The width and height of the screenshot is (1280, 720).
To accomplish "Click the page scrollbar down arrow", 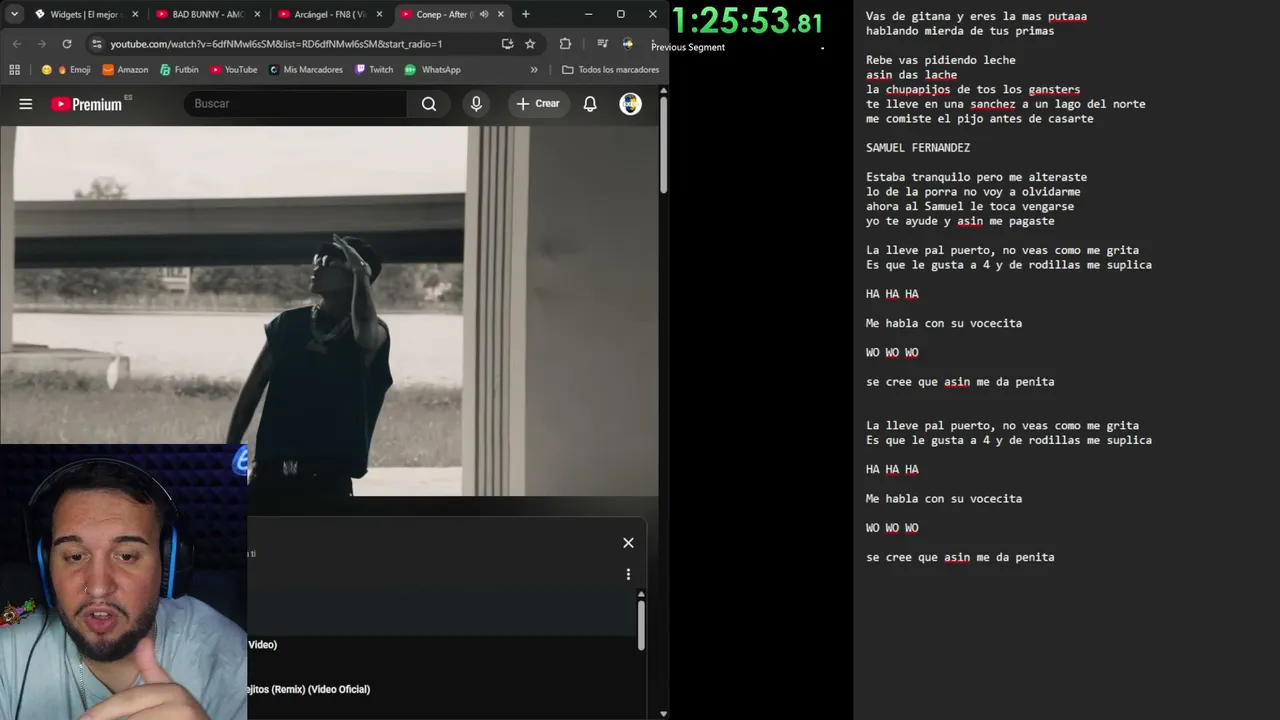I will pos(663,714).
